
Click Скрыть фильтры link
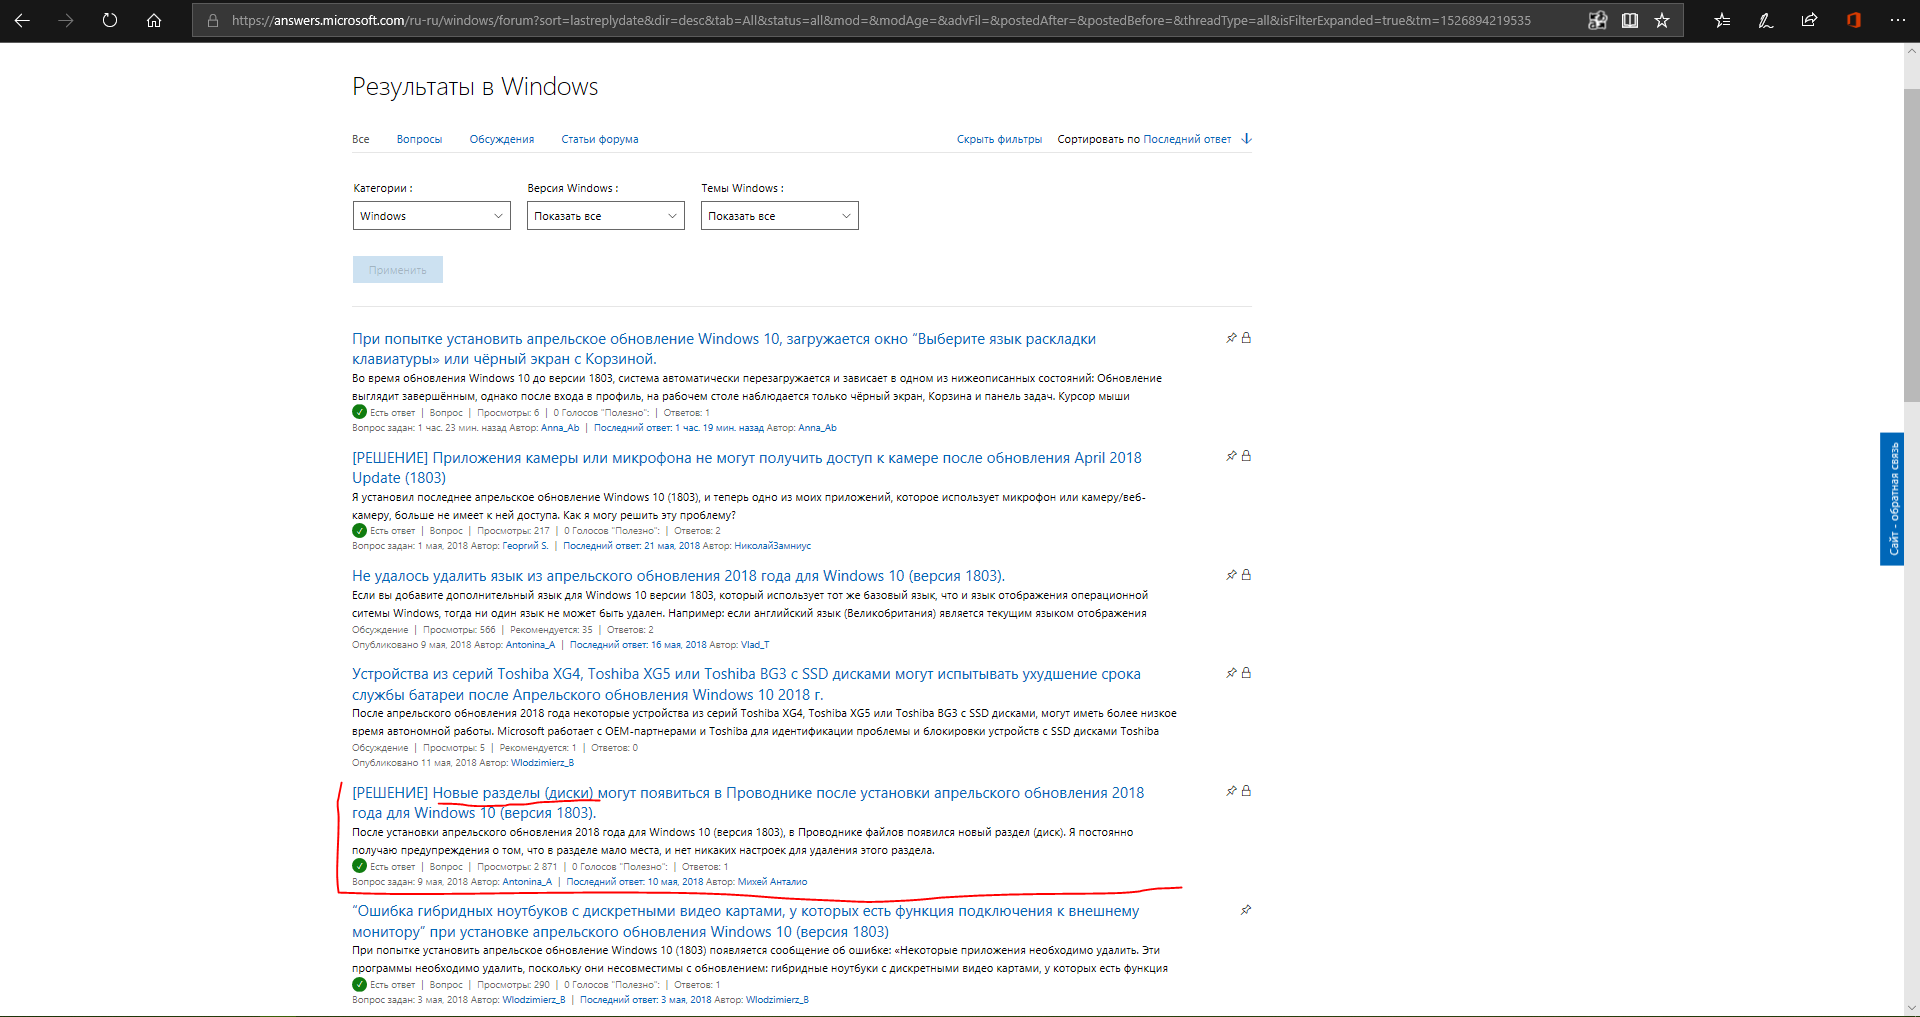999,139
